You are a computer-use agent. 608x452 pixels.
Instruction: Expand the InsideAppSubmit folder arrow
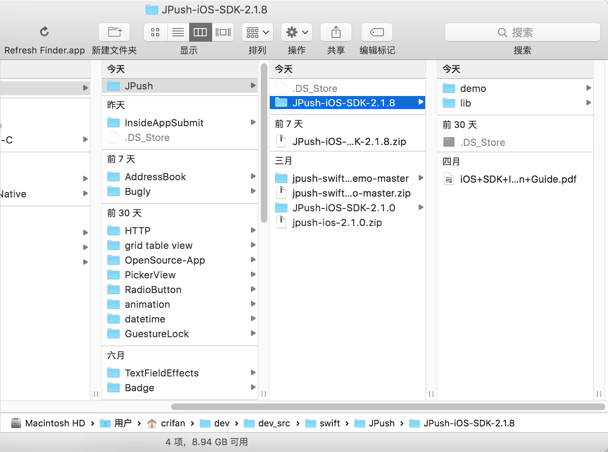pyautogui.click(x=253, y=122)
